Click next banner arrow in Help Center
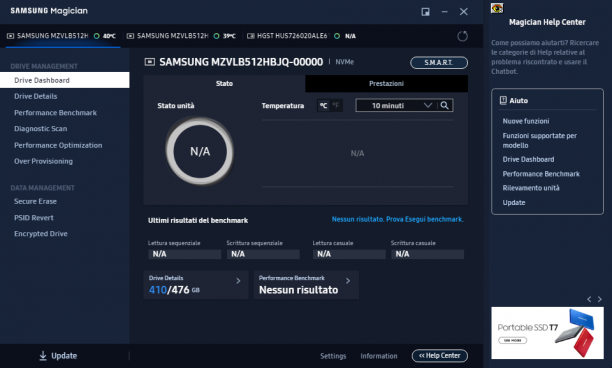 click(600, 299)
